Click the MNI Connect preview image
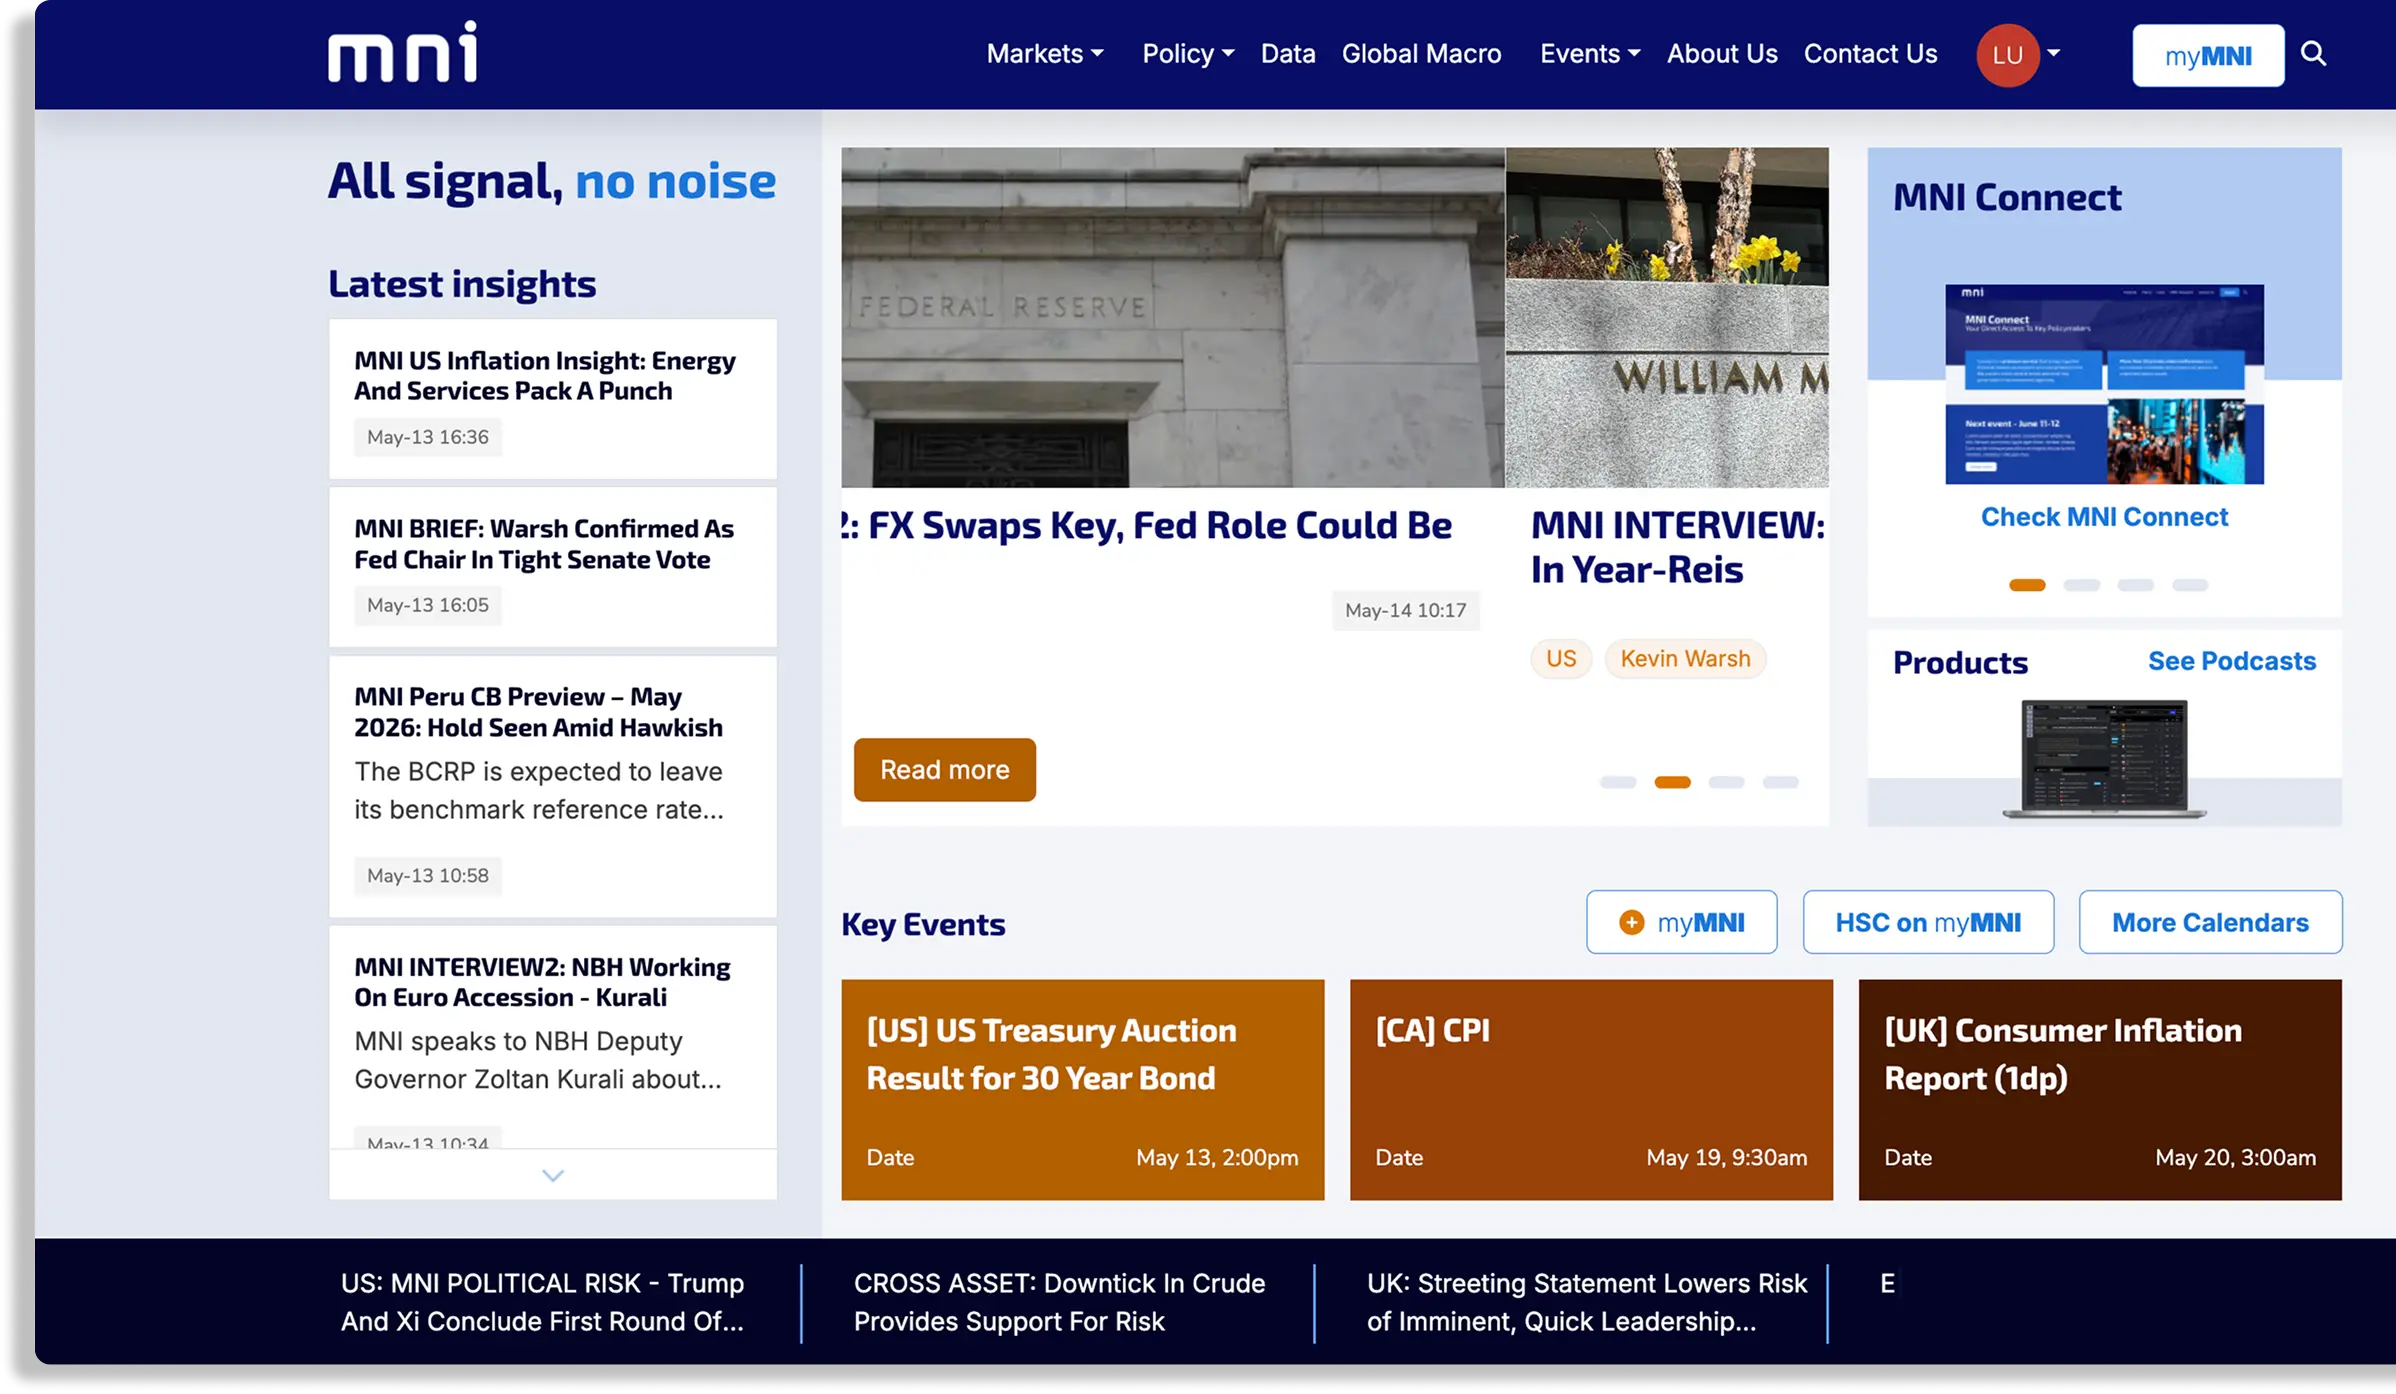Screen dimensions: 2396x1394 tap(2104, 384)
